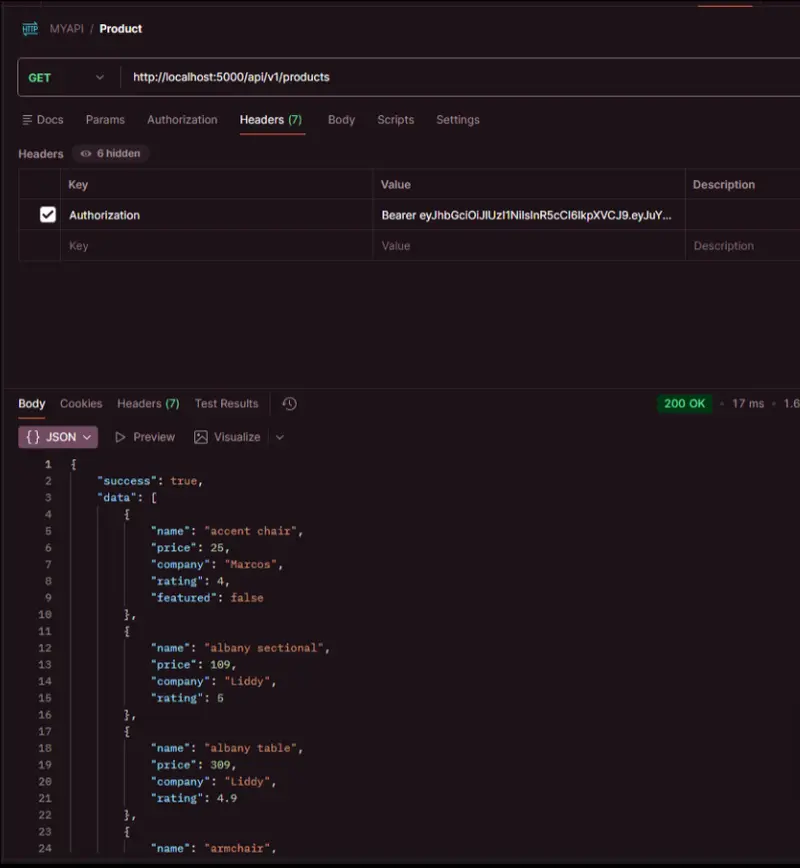Click "armchair" in the JSON response
This screenshot has width=800, height=868.
[237, 849]
